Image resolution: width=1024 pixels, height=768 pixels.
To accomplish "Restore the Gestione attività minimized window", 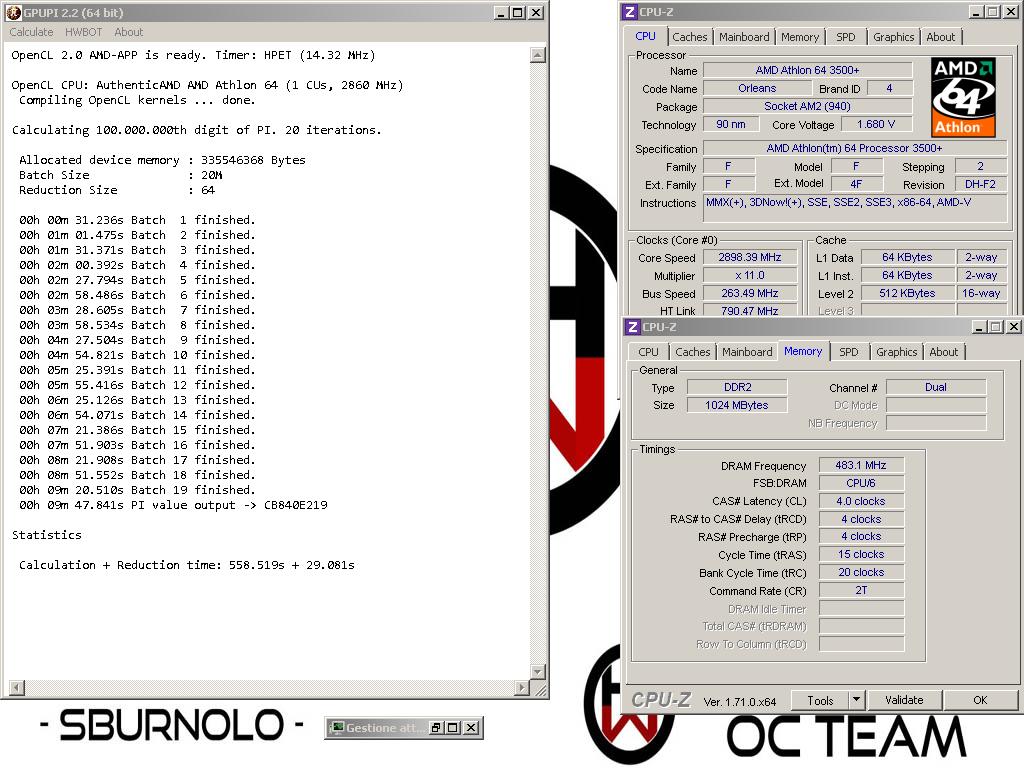I will click(x=436, y=728).
